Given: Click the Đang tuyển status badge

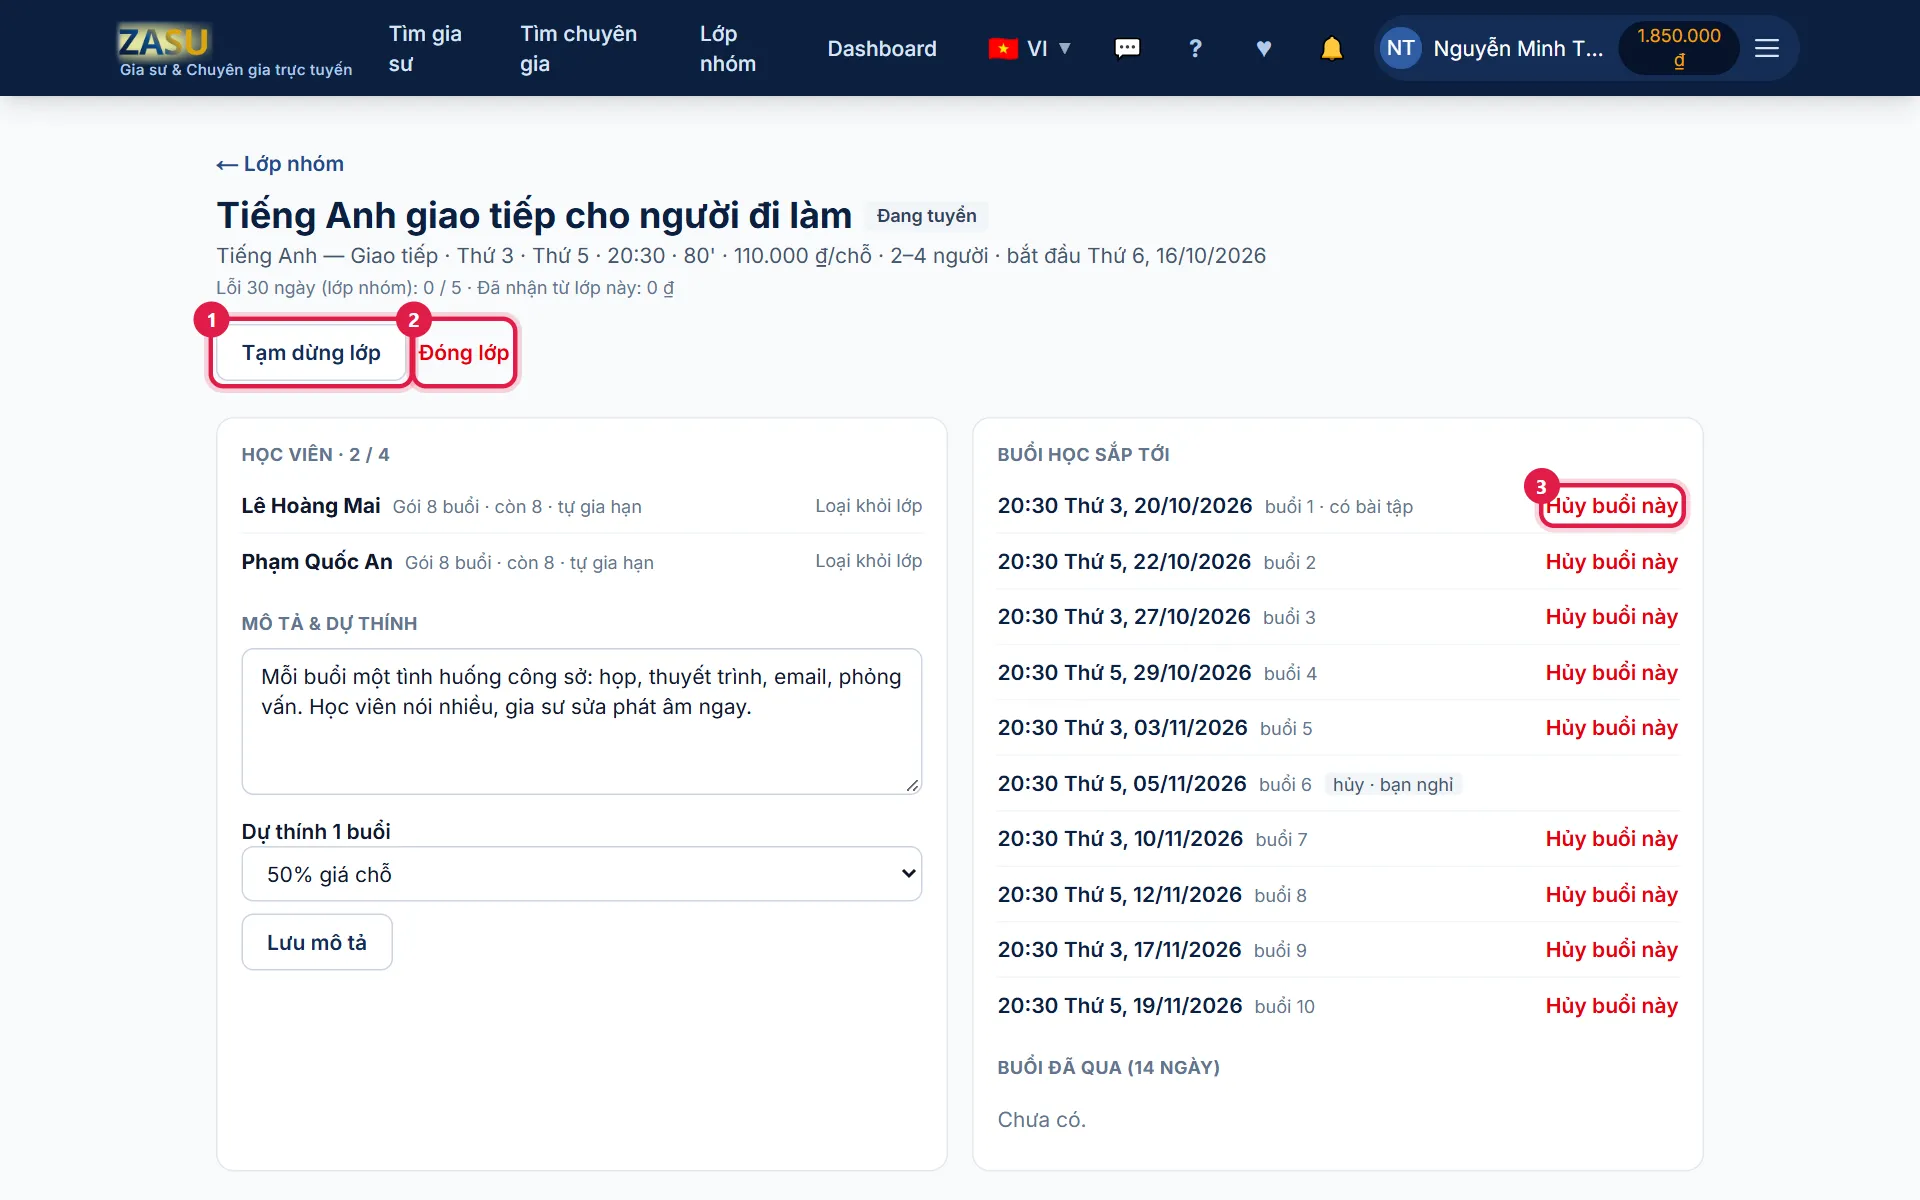Looking at the screenshot, I should [926, 216].
